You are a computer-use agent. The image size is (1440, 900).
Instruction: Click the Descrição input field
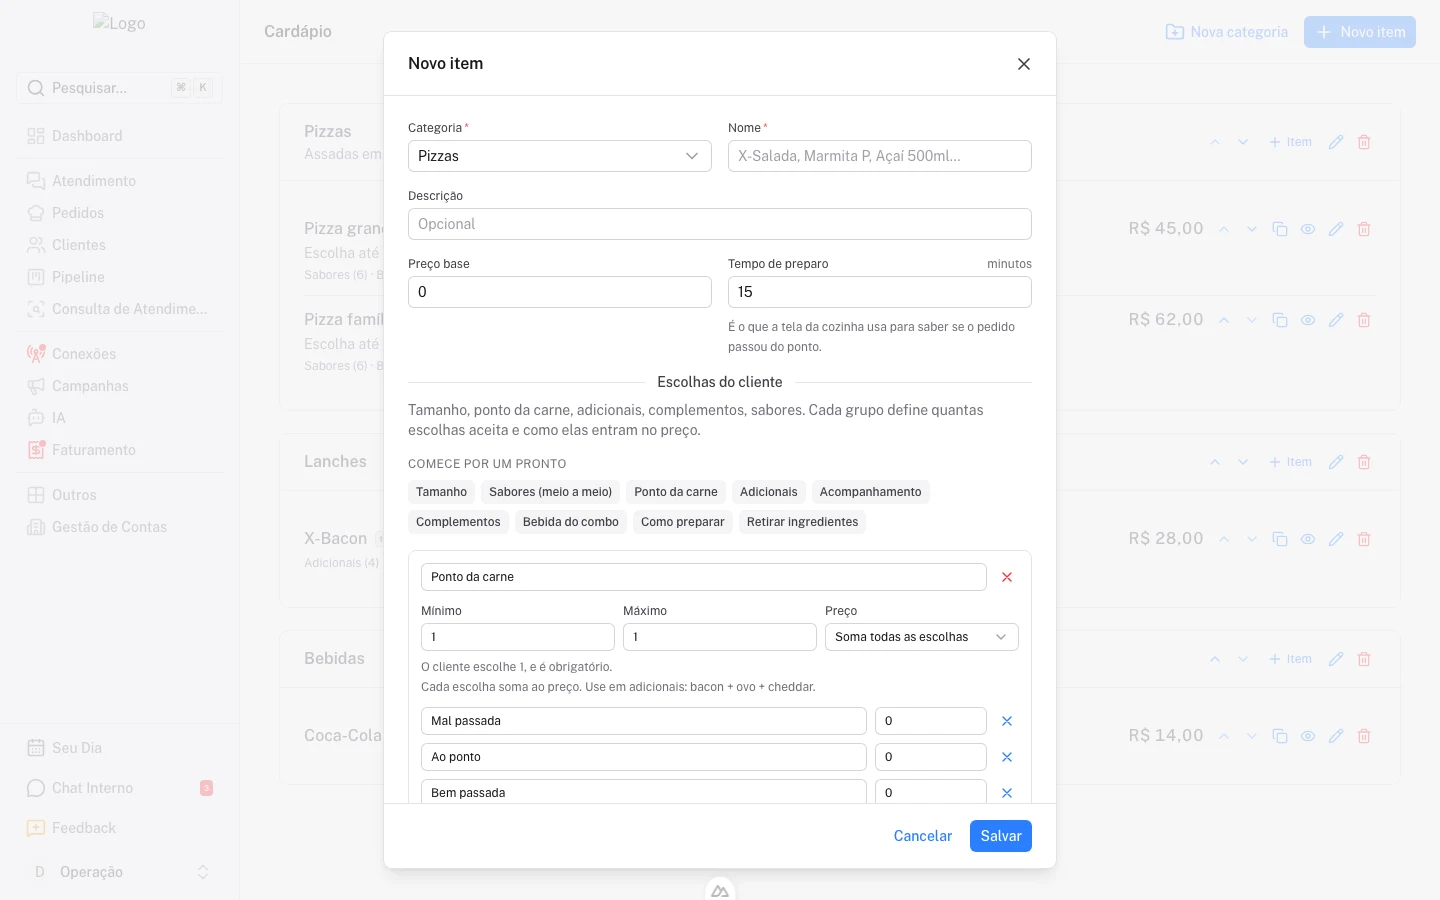(720, 224)
